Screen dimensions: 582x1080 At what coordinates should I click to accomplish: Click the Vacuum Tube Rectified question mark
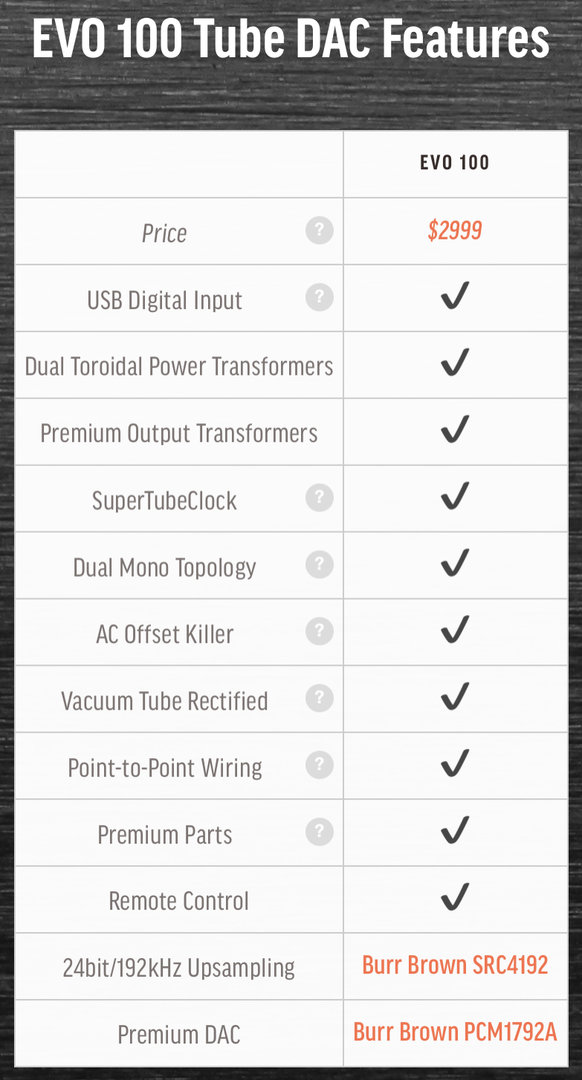pyautogui.click(x=320, y=698)
